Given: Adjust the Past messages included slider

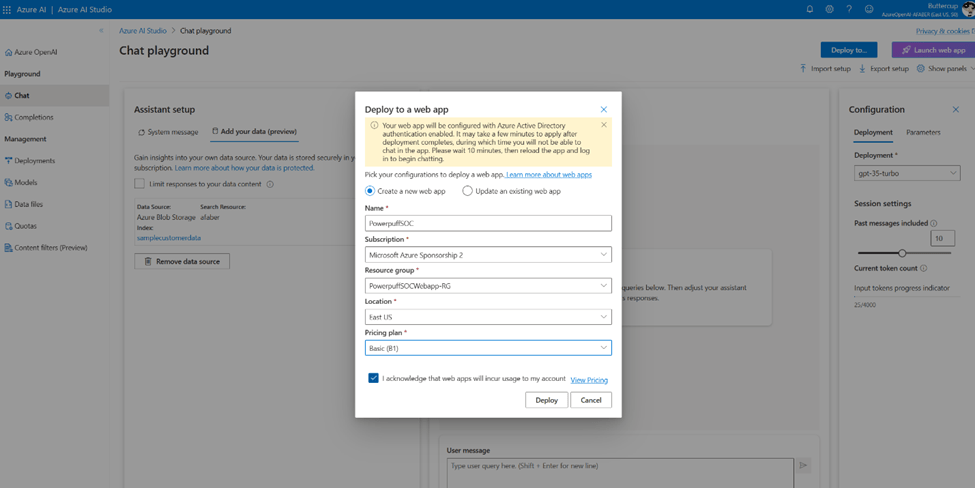Looking at the screenshot, I should 902,253.
